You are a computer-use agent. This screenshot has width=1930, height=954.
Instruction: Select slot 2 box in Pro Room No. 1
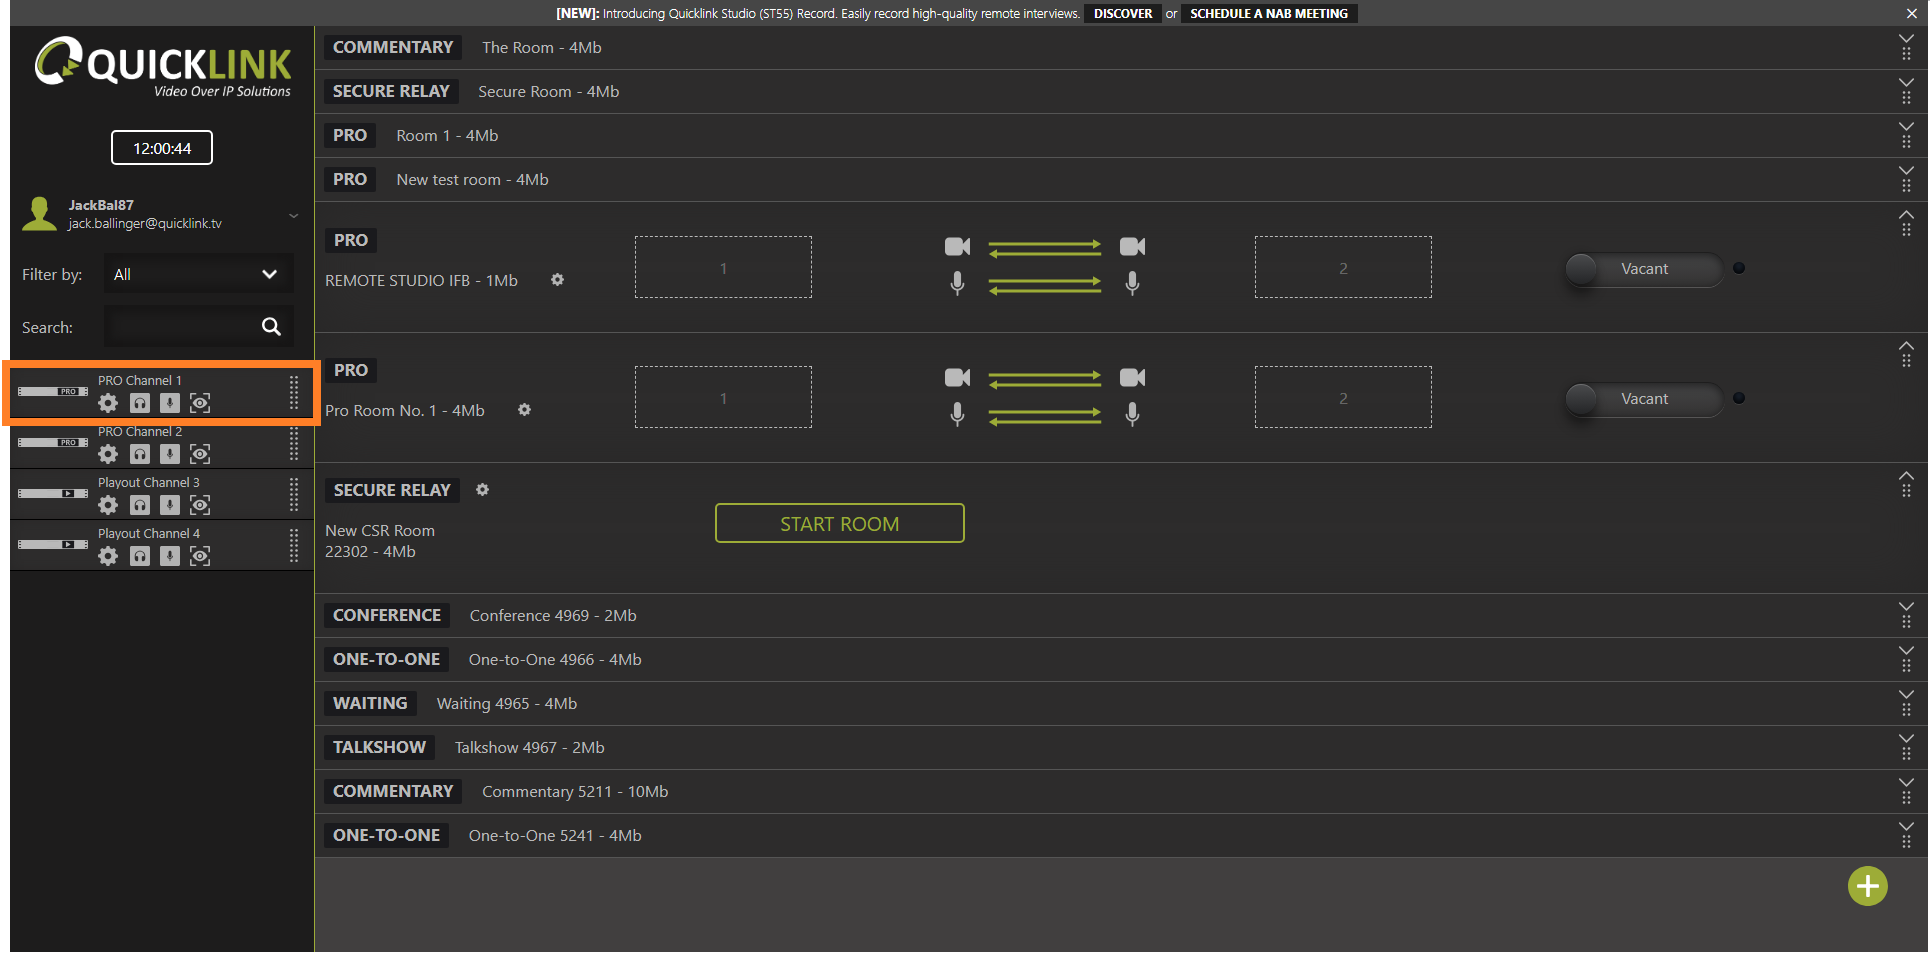1343,398
